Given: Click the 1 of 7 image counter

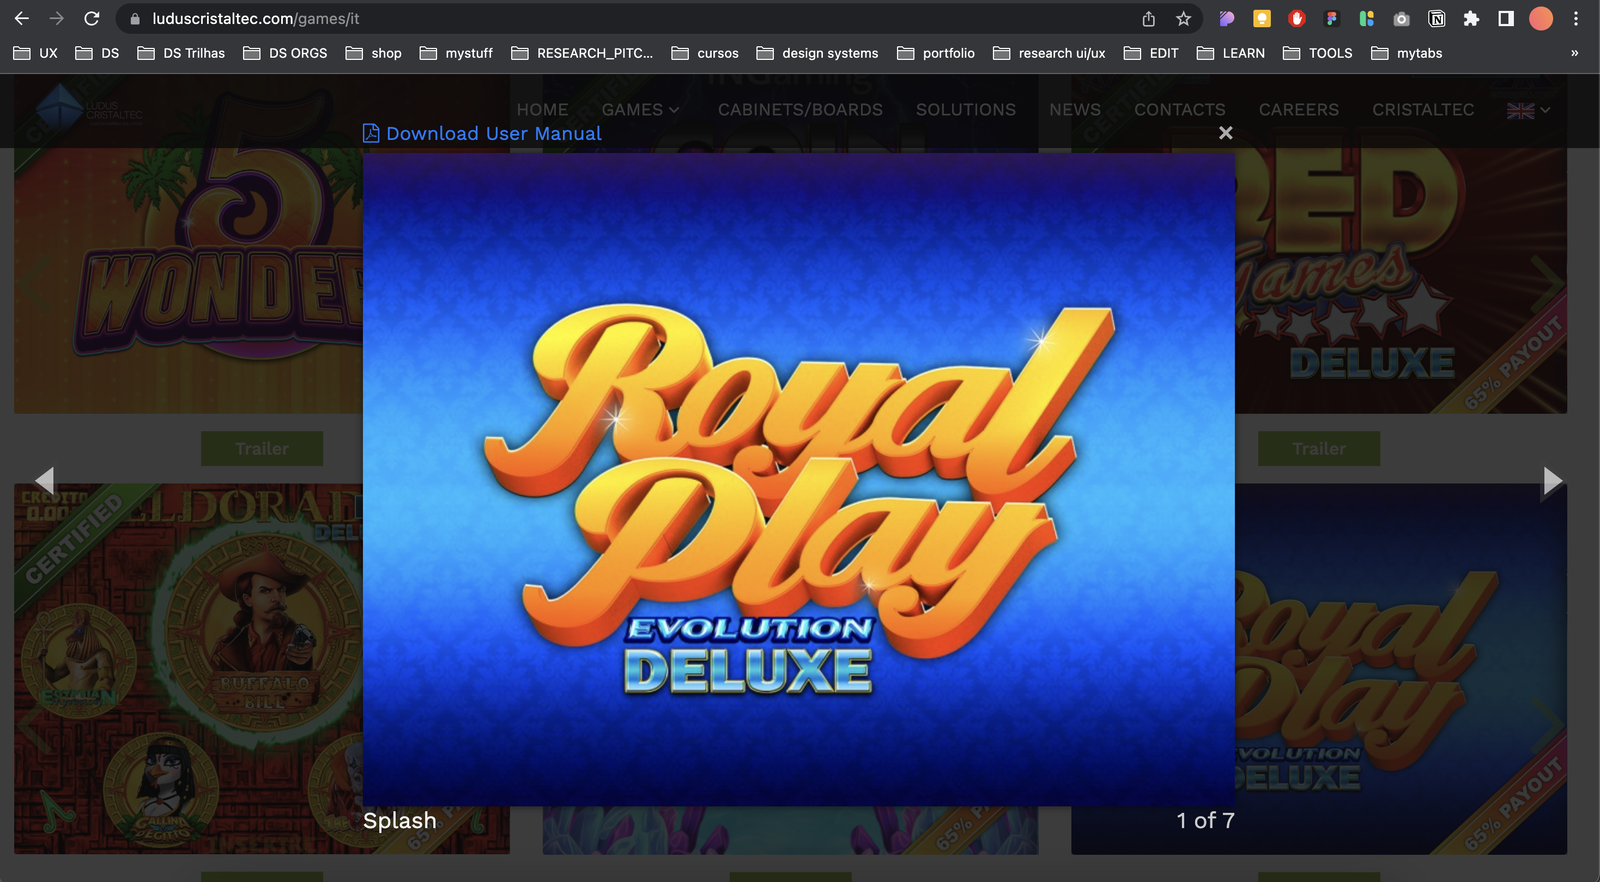Looking at the screenshot, I should click(1205, 821).
